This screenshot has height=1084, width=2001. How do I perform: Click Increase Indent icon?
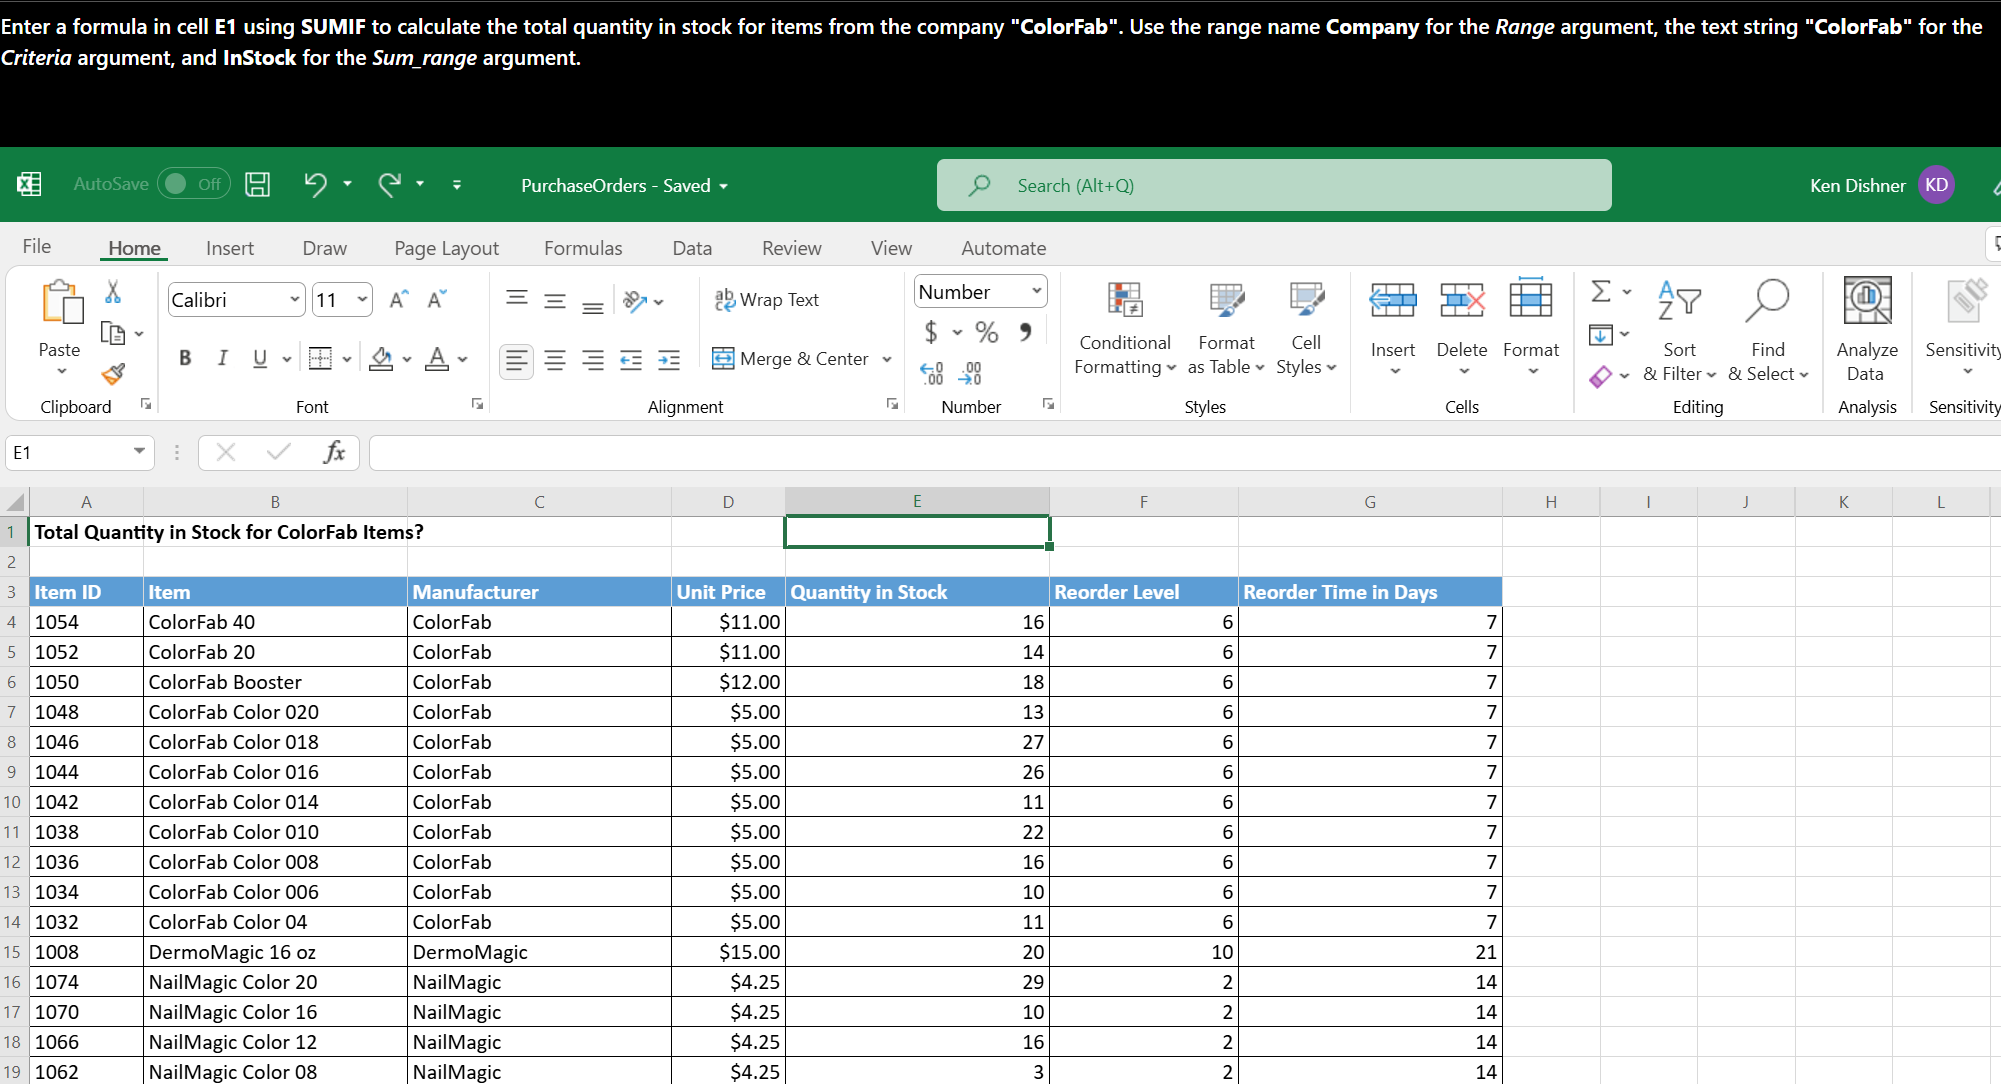coord(669,360)
